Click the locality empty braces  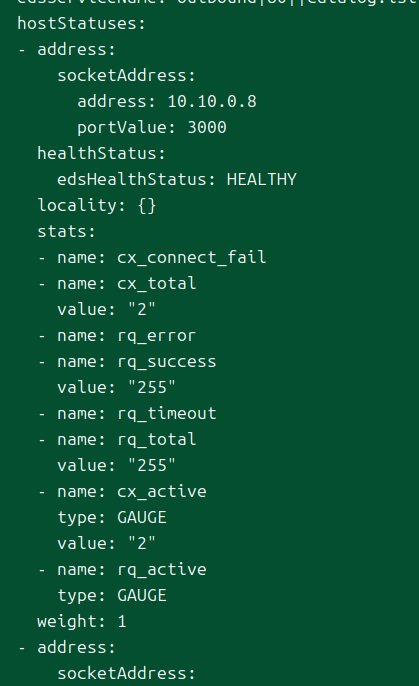point(147,206)
